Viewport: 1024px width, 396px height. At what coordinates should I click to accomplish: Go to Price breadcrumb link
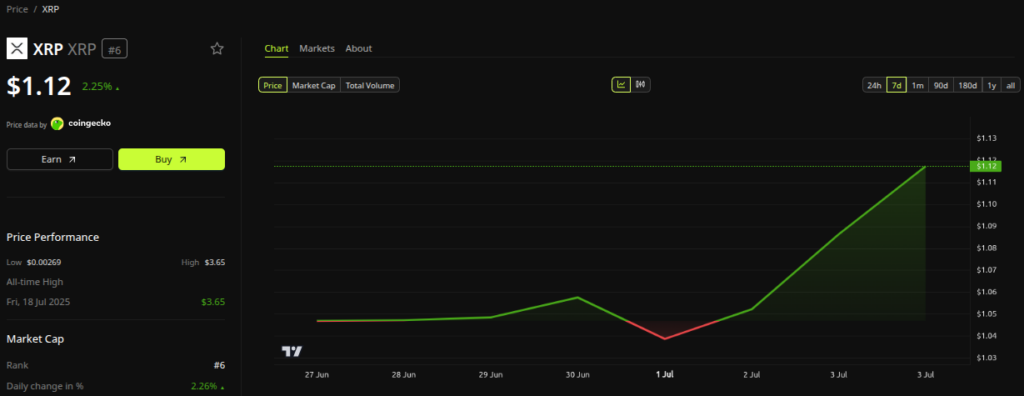(x=17, y=10)
